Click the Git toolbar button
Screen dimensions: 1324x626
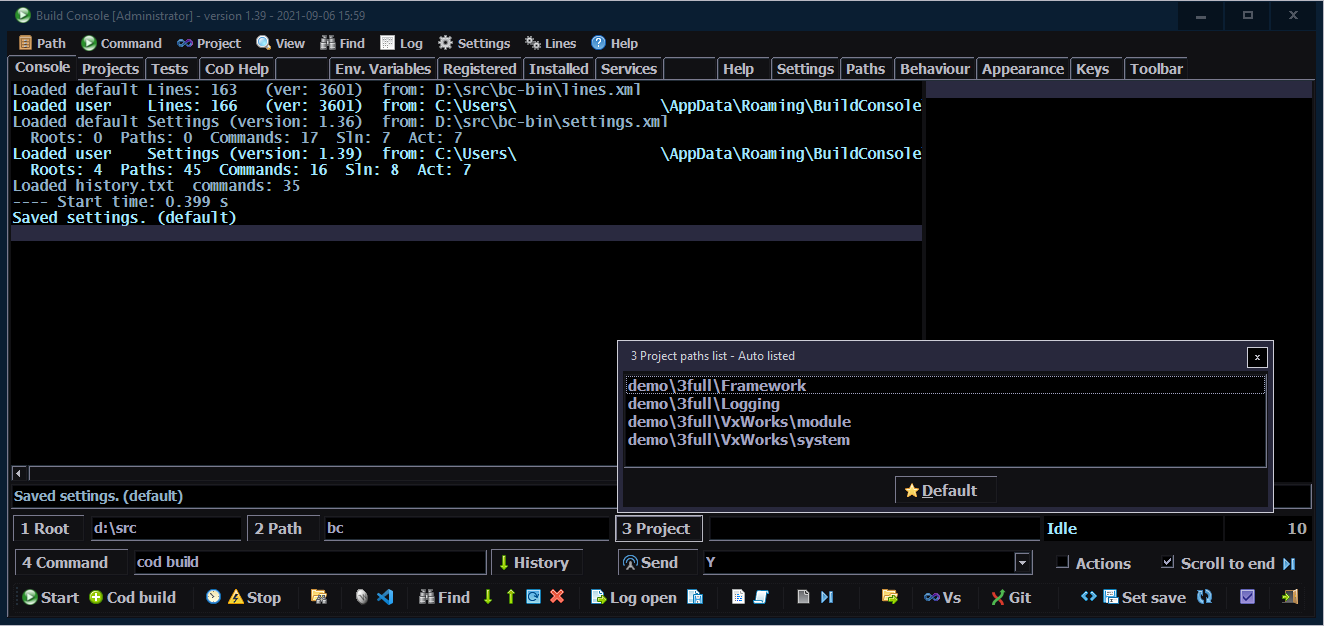(1011, 597)
